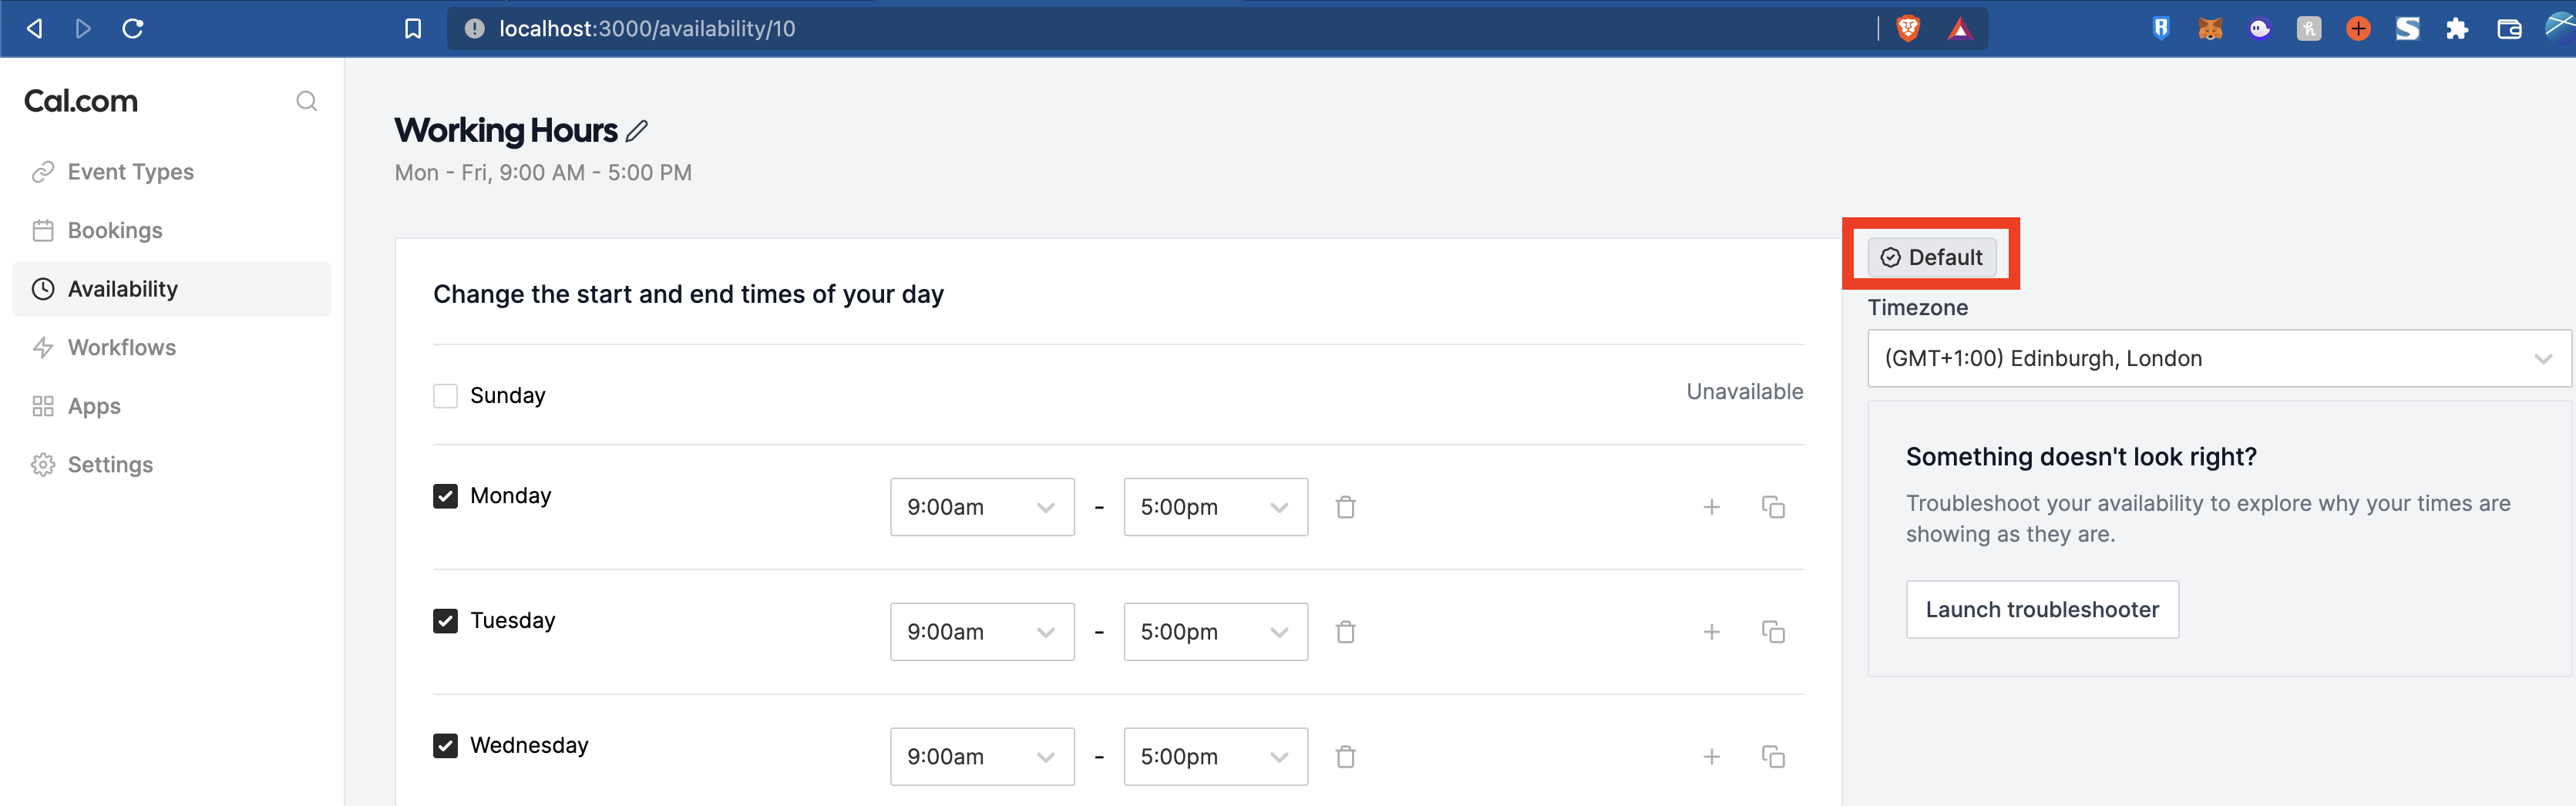The height and width of the screenshot is (806, 2576).
Task: Enable the Sunday availability checkbox
Action: [445, 396]
